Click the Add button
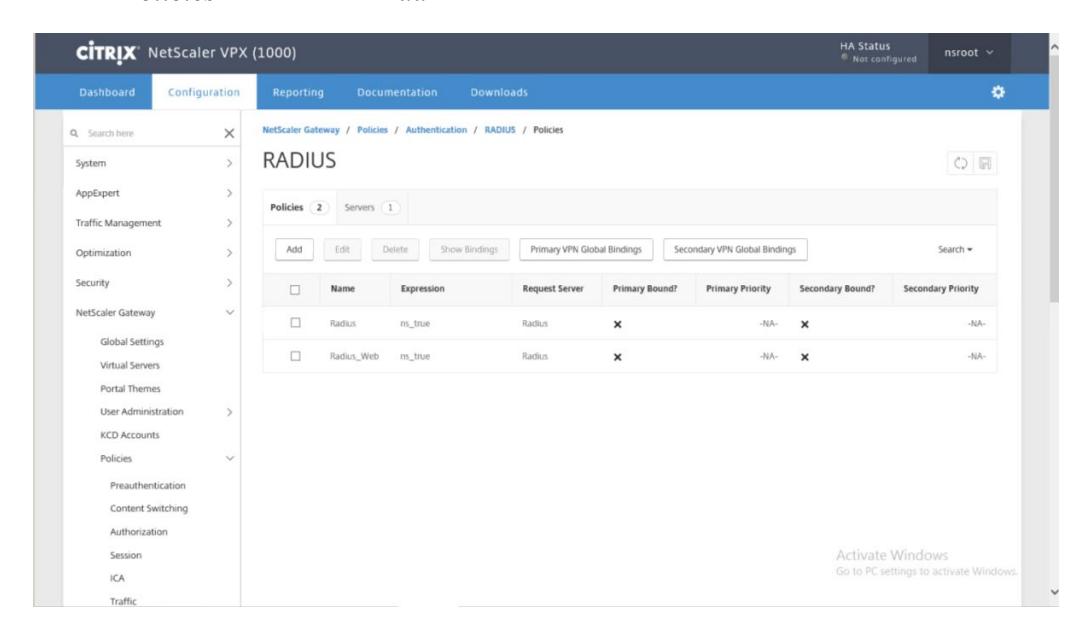This screenshot has width=1083, height=632. (294, 249)
